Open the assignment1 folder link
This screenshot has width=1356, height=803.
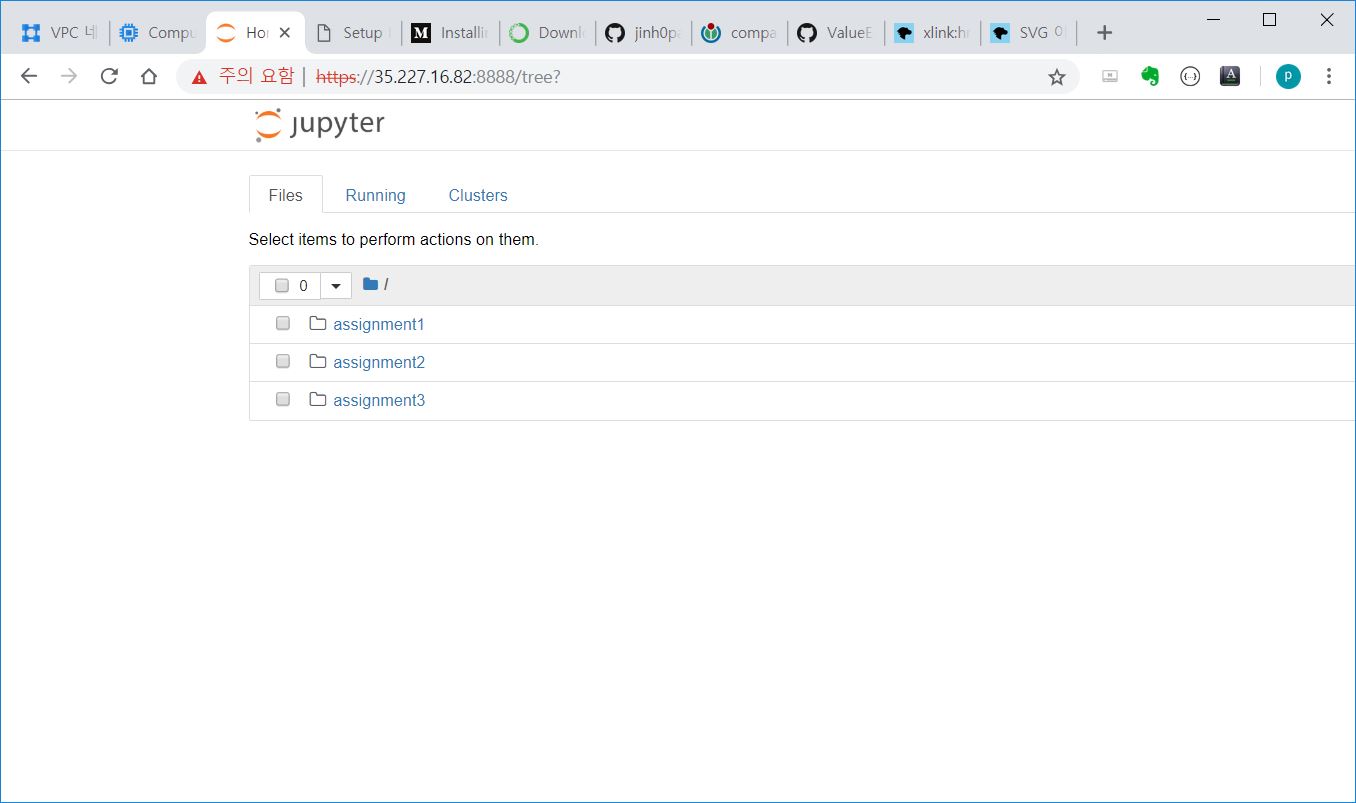point(379,324)
